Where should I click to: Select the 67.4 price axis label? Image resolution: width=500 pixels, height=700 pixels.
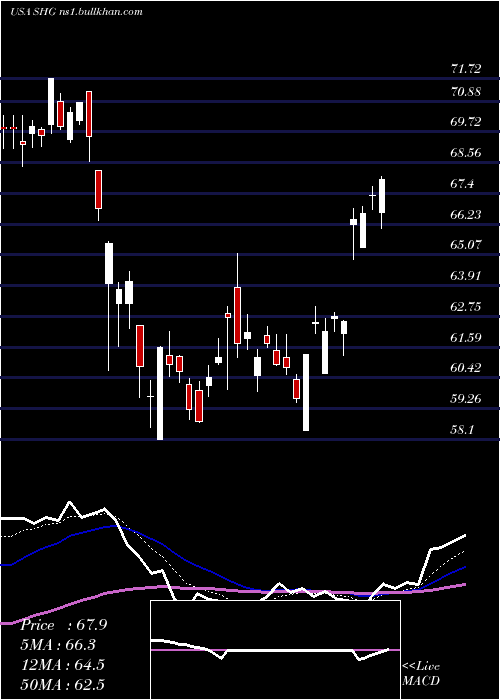coord(462,184)
